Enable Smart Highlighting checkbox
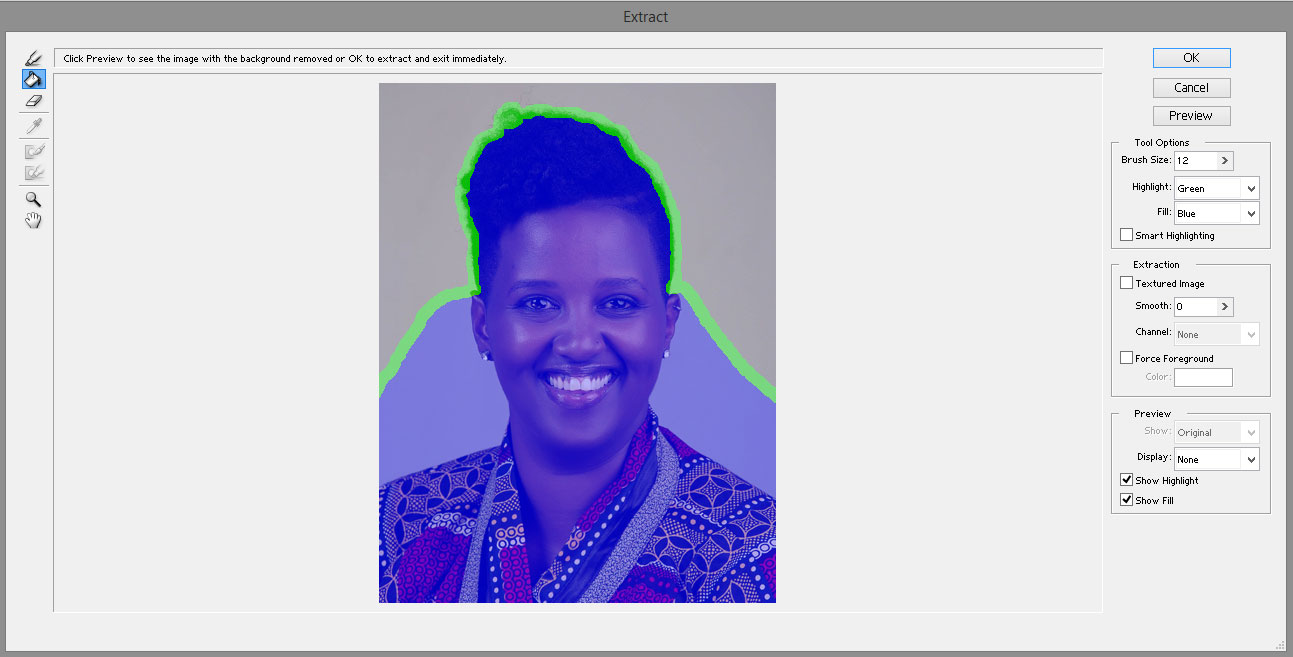This screenshot has height=657, width=1293. pos(1127,235)
